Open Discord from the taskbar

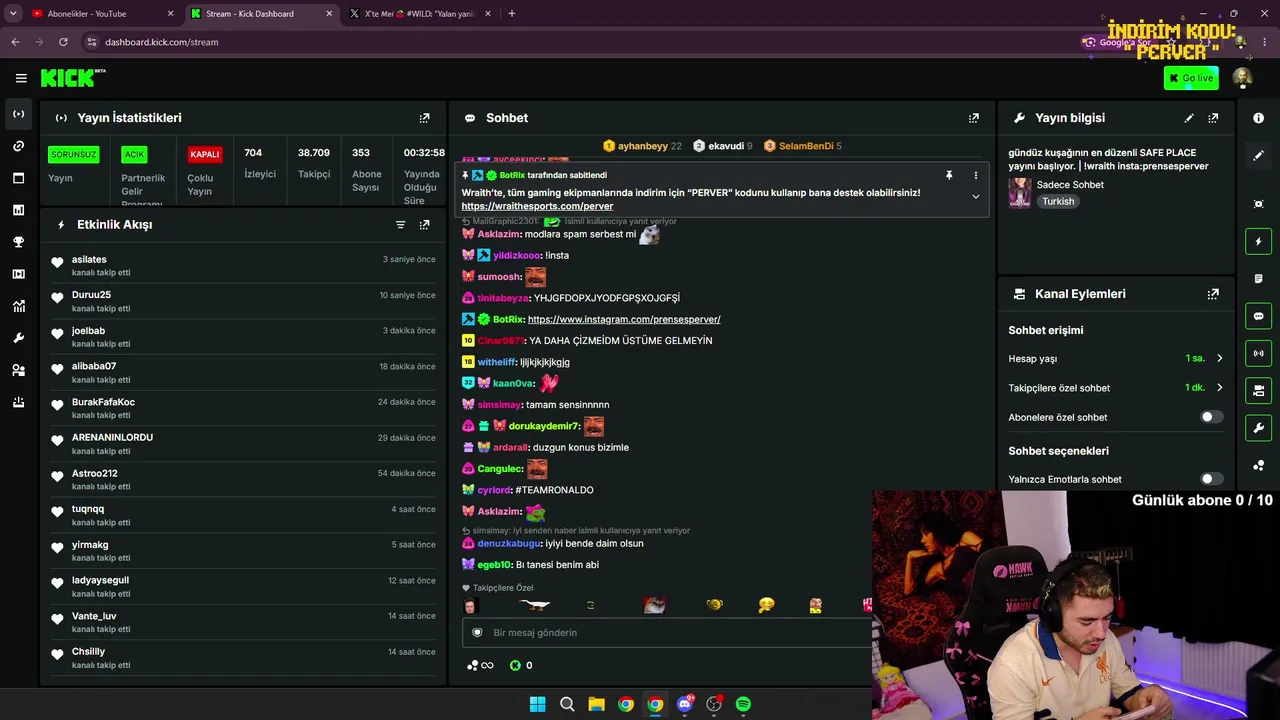click(685, 704)
